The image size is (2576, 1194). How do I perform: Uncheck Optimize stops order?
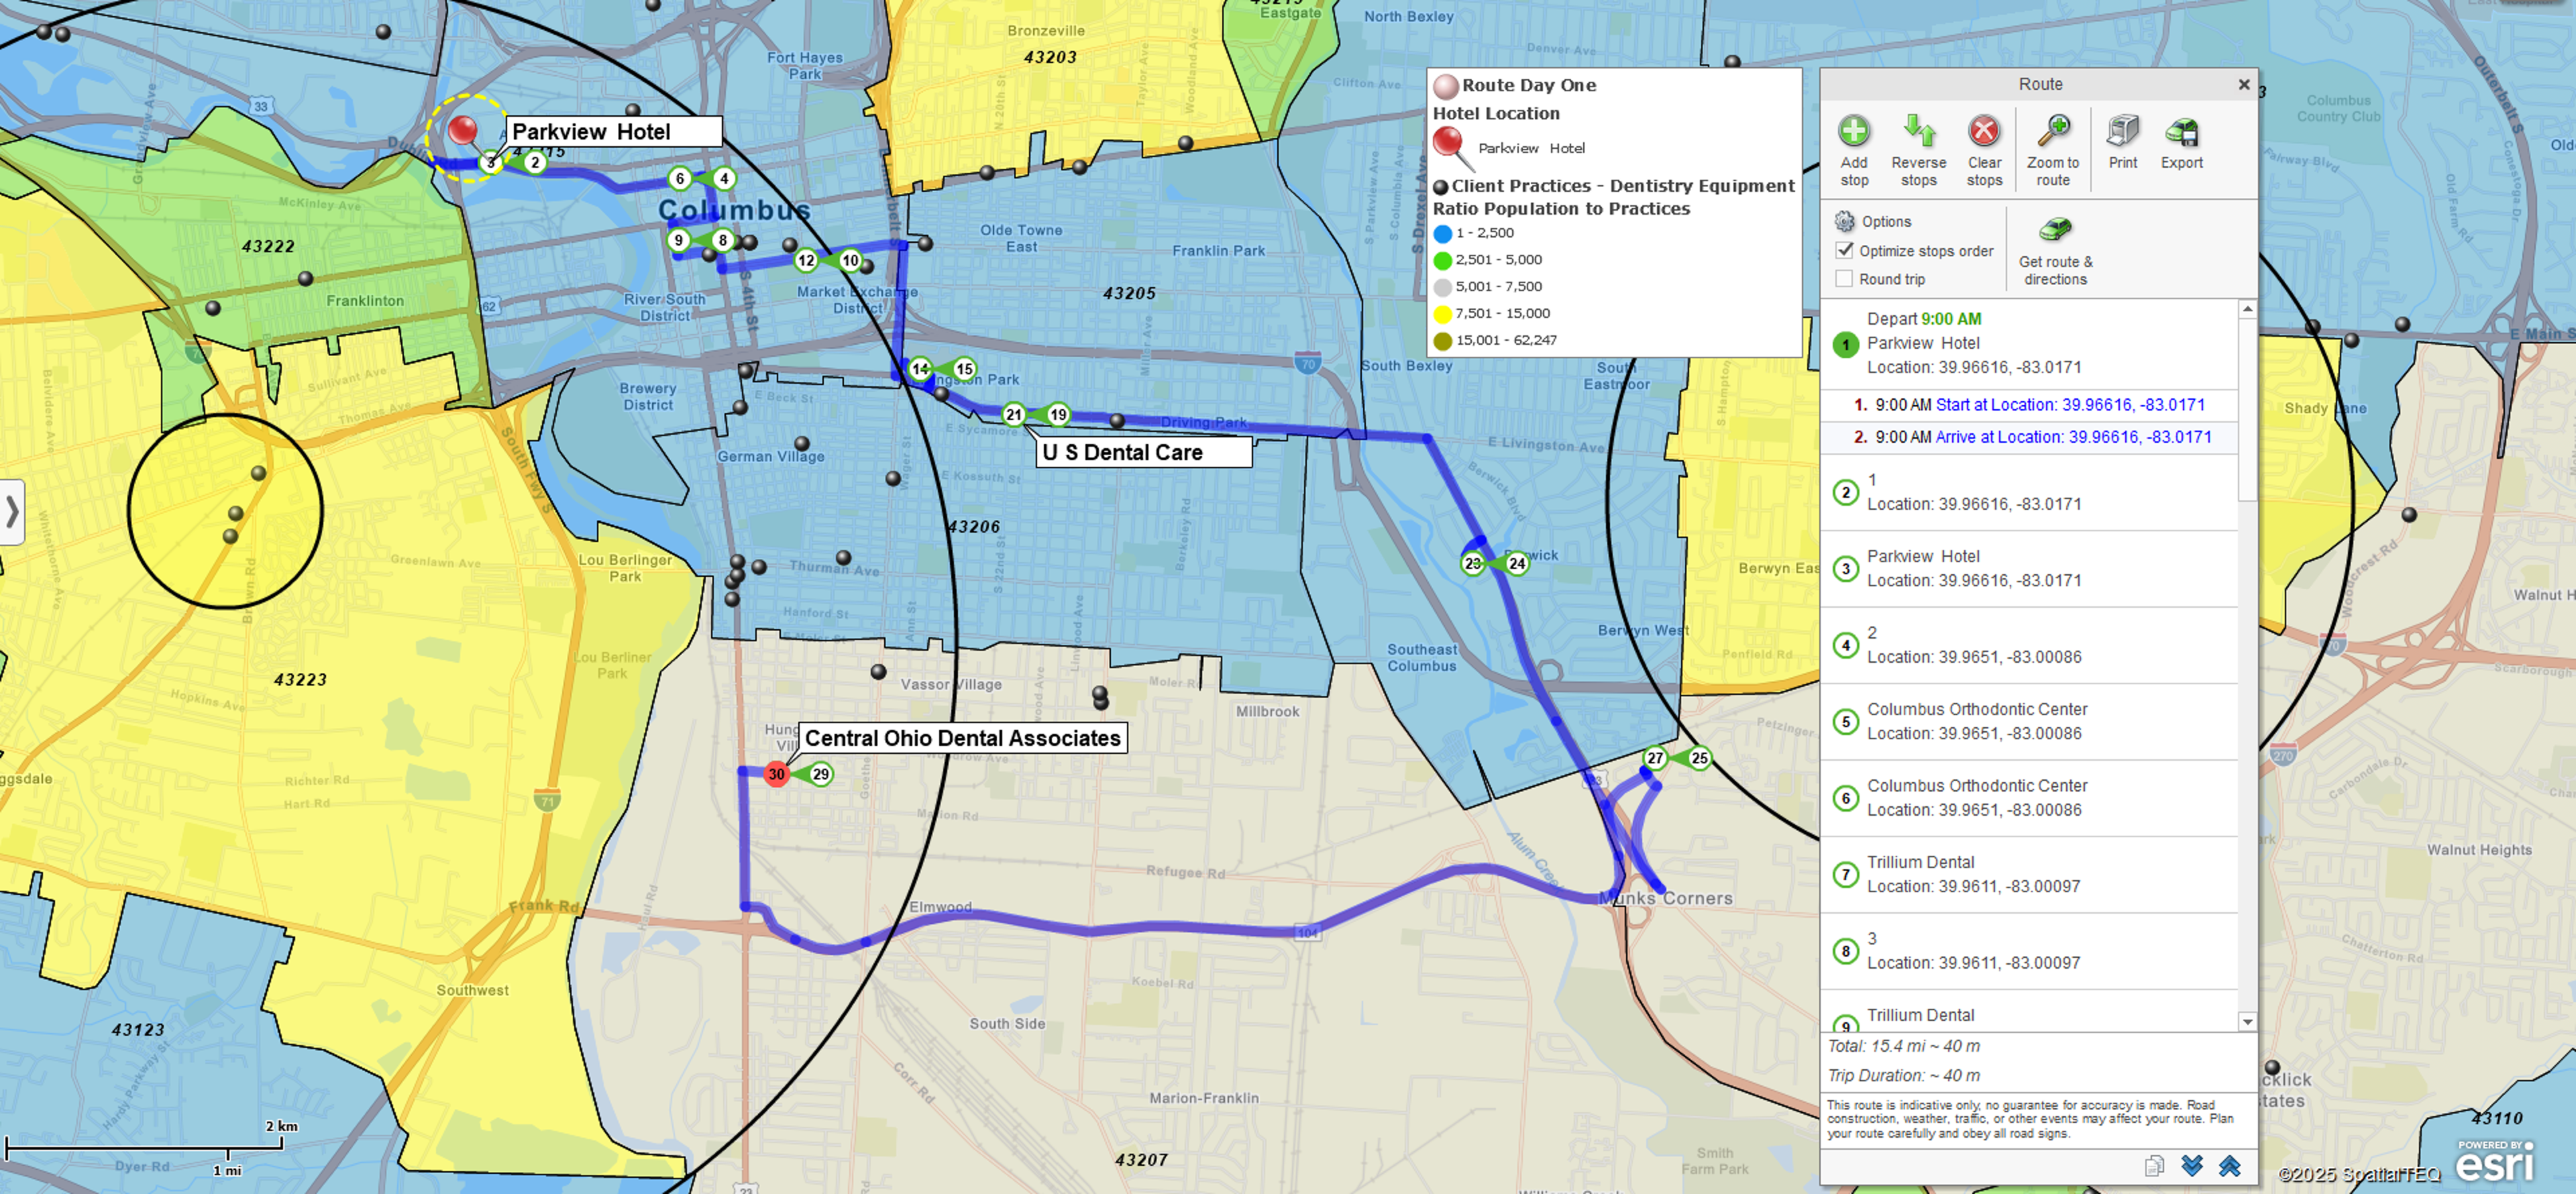[x=1845, y=250]
